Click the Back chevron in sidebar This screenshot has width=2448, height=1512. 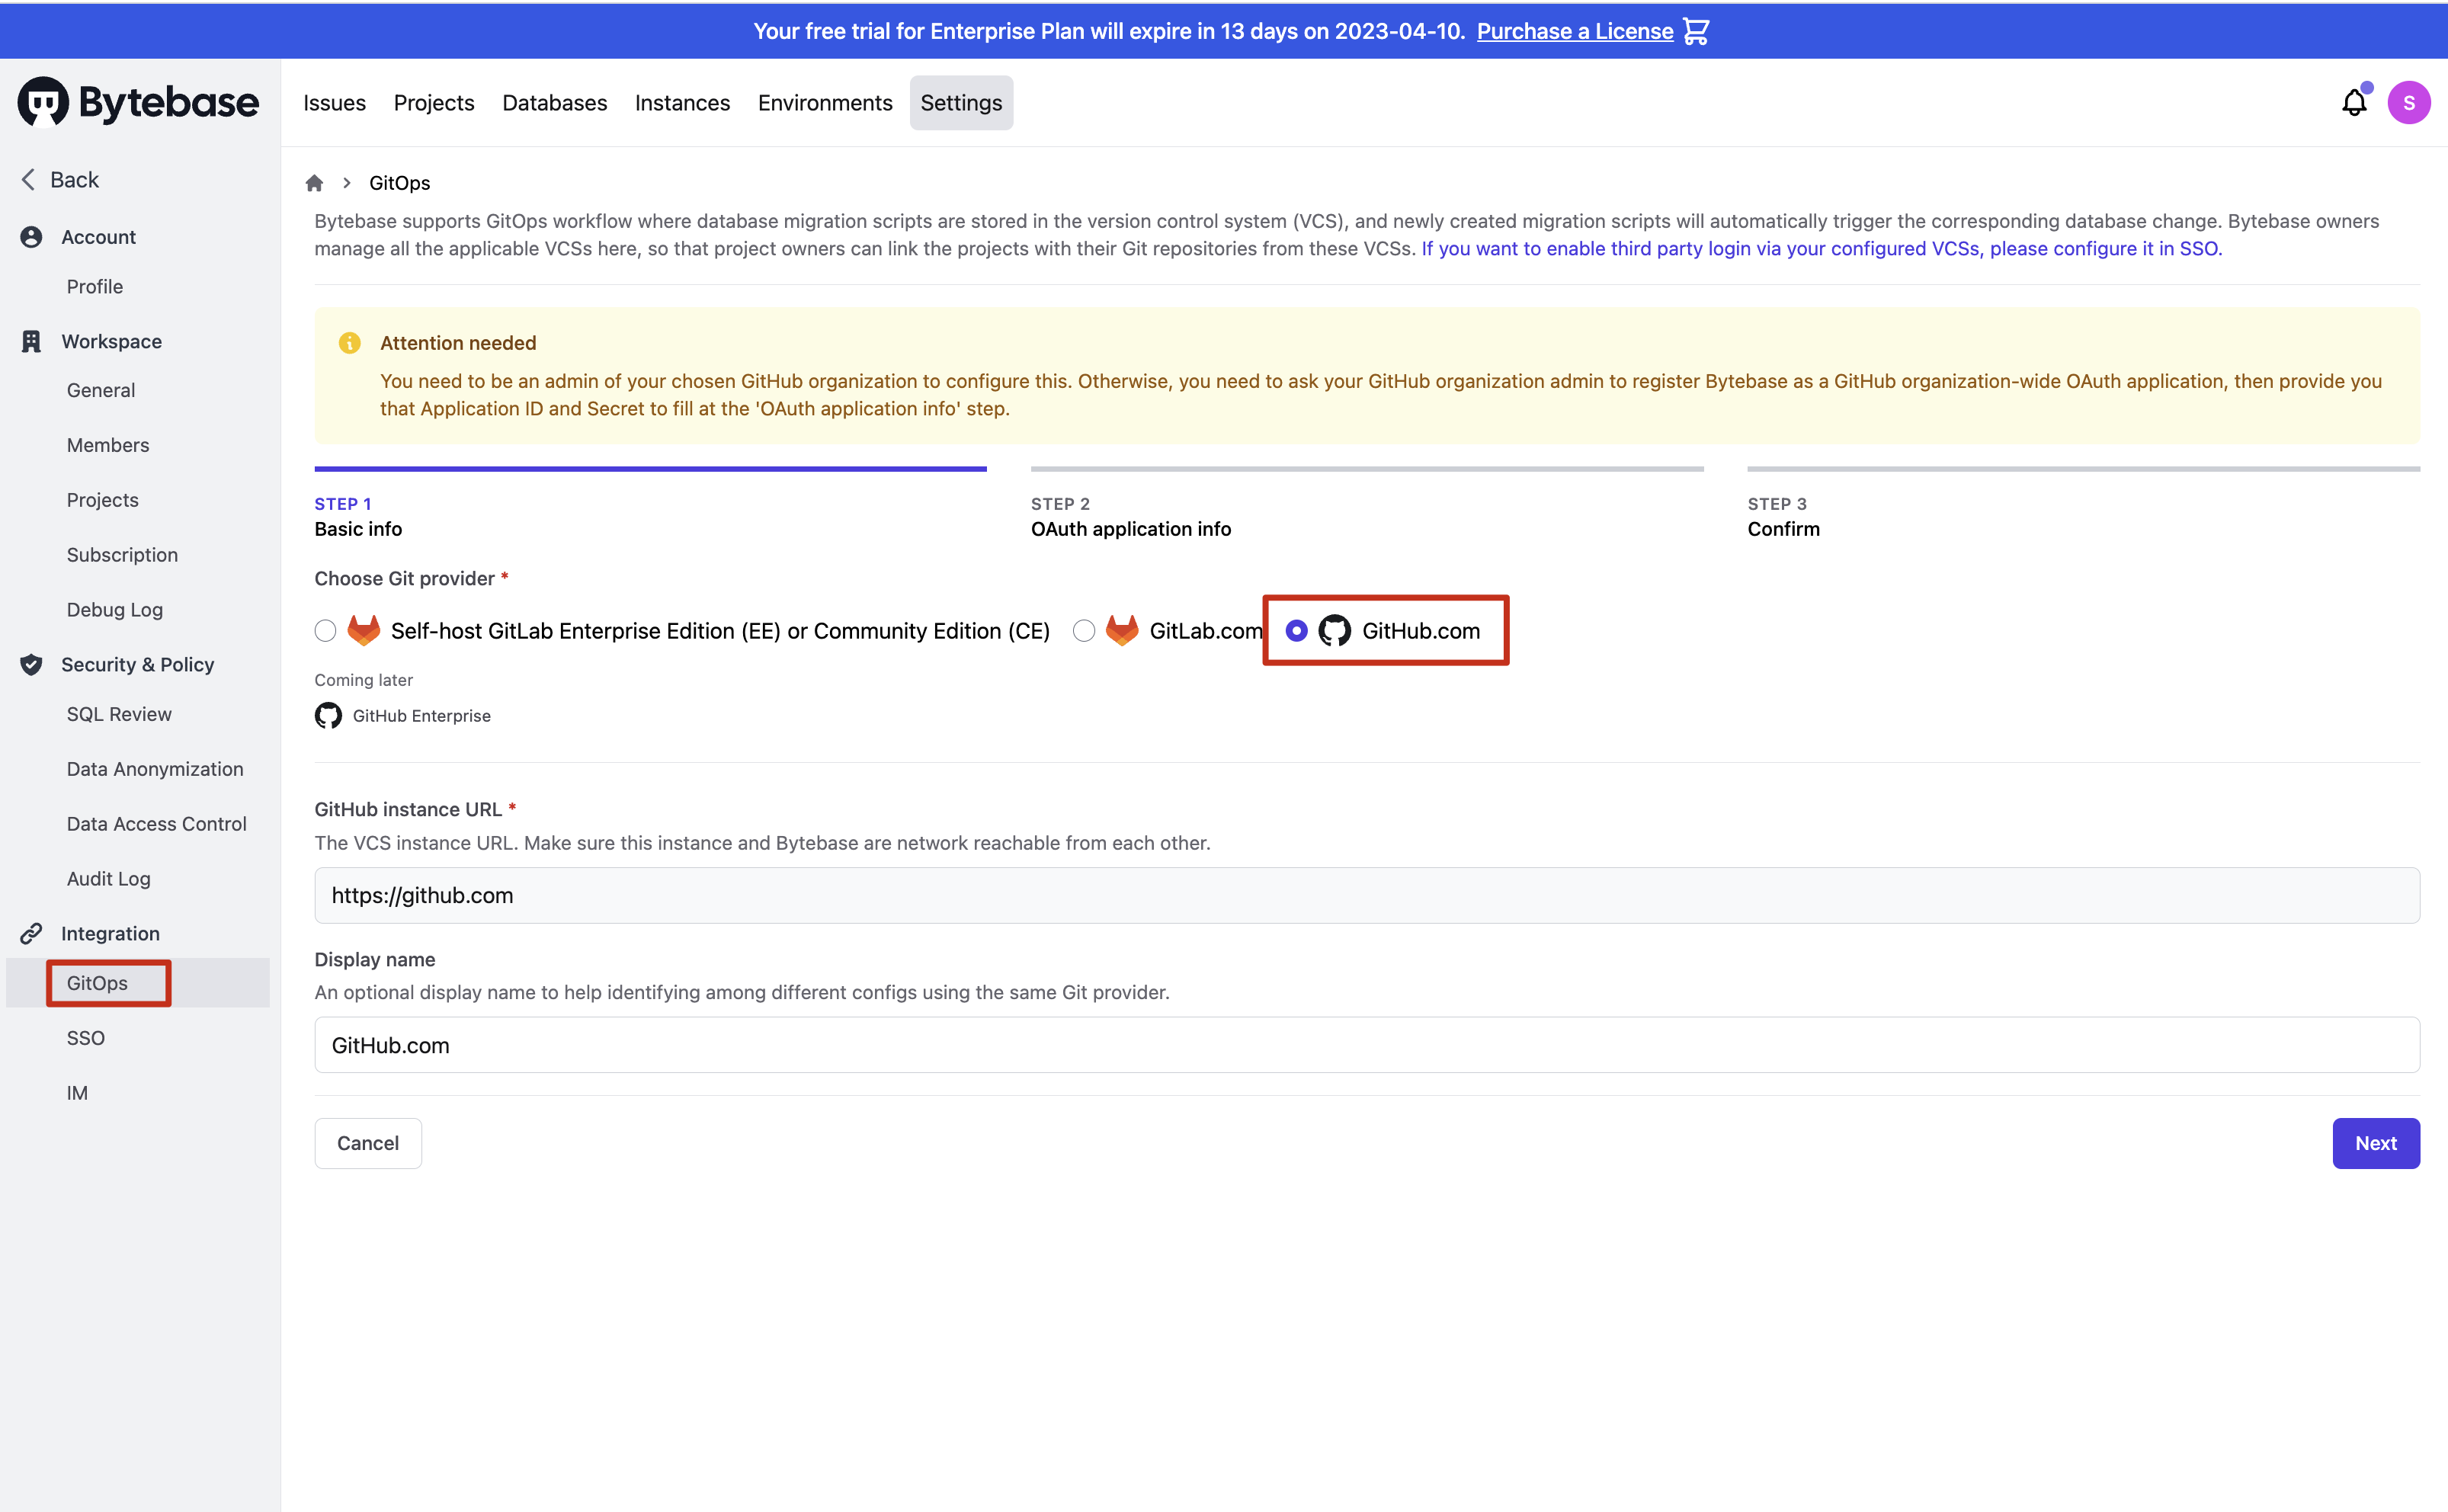point(28,180)
